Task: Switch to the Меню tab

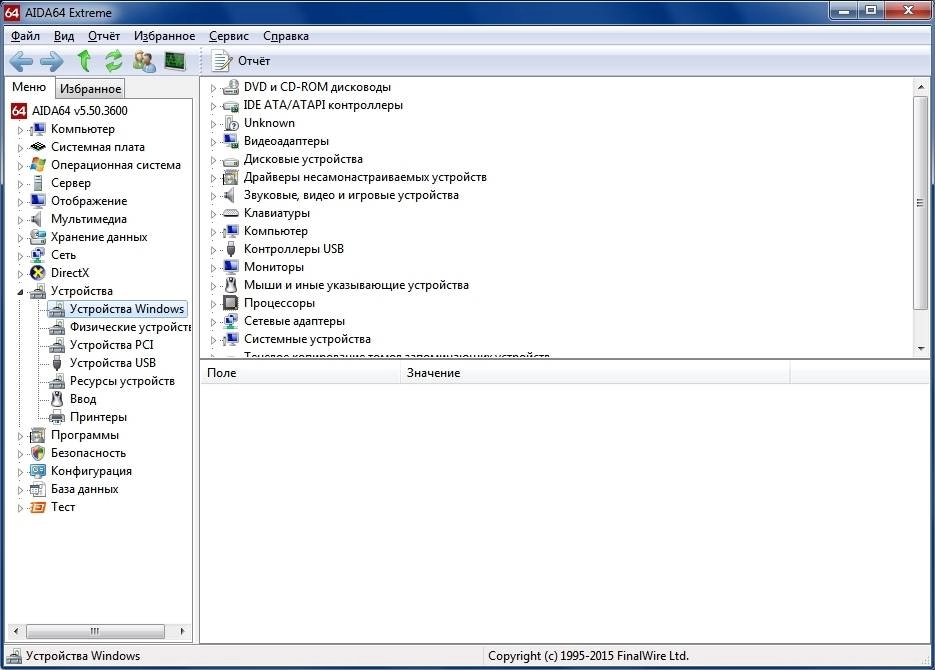Action: coord(29,87)
